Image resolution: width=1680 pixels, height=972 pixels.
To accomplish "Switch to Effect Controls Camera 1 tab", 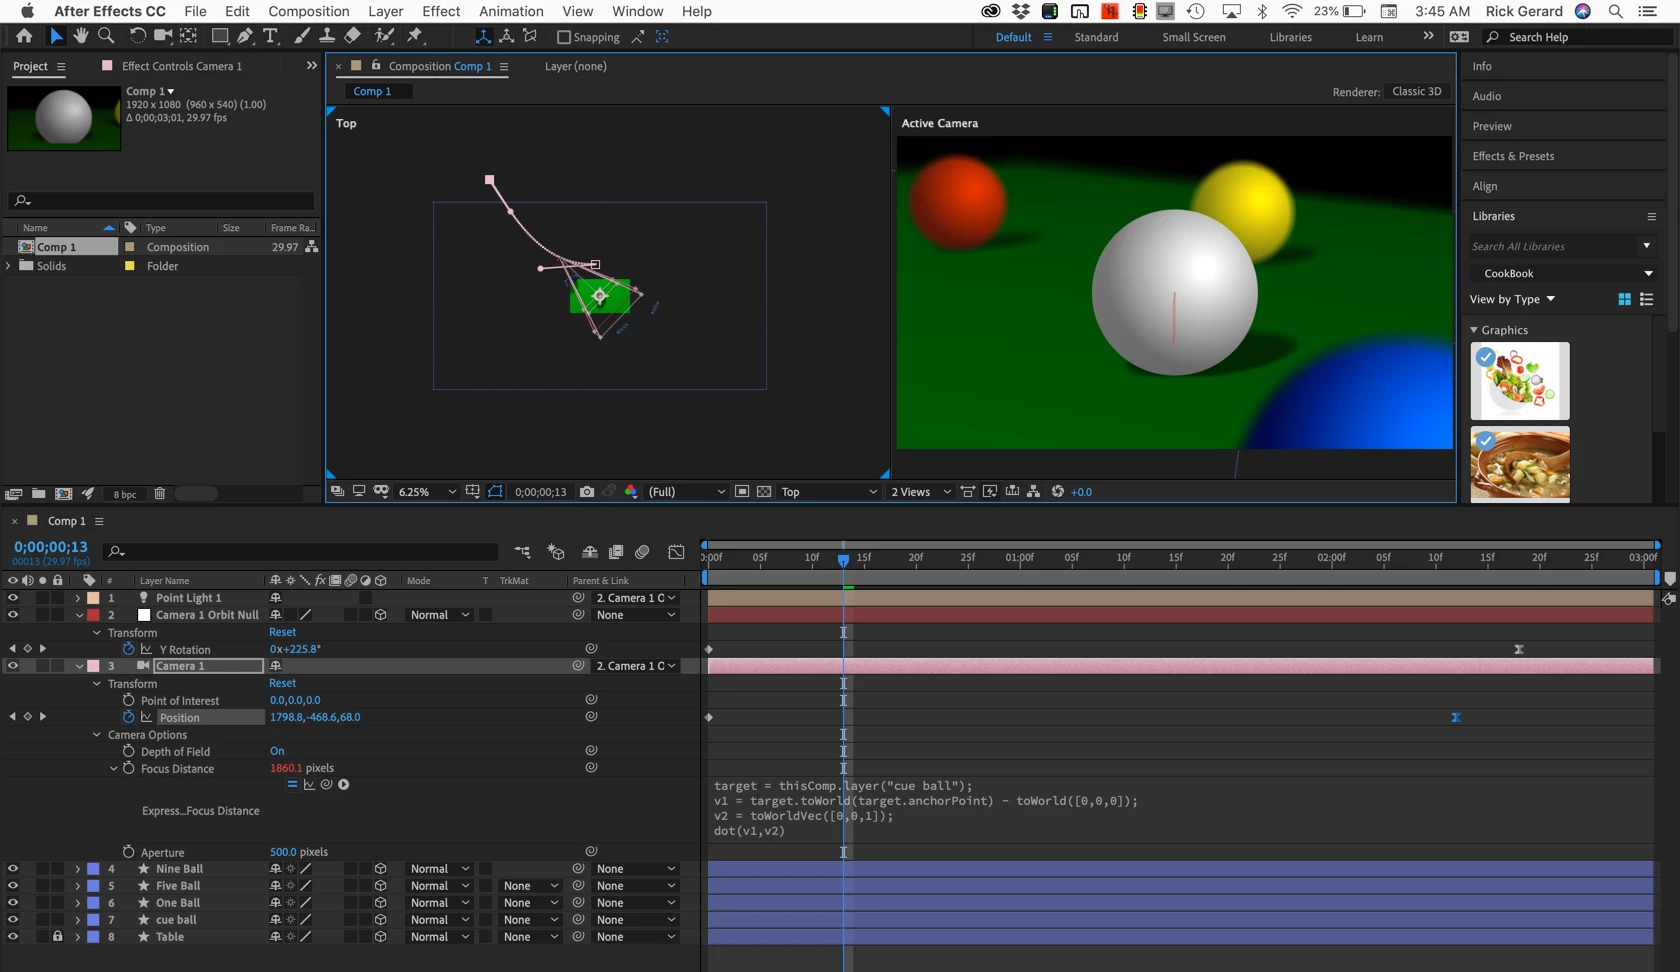I will pyautogui.click(x=181, y=66).
